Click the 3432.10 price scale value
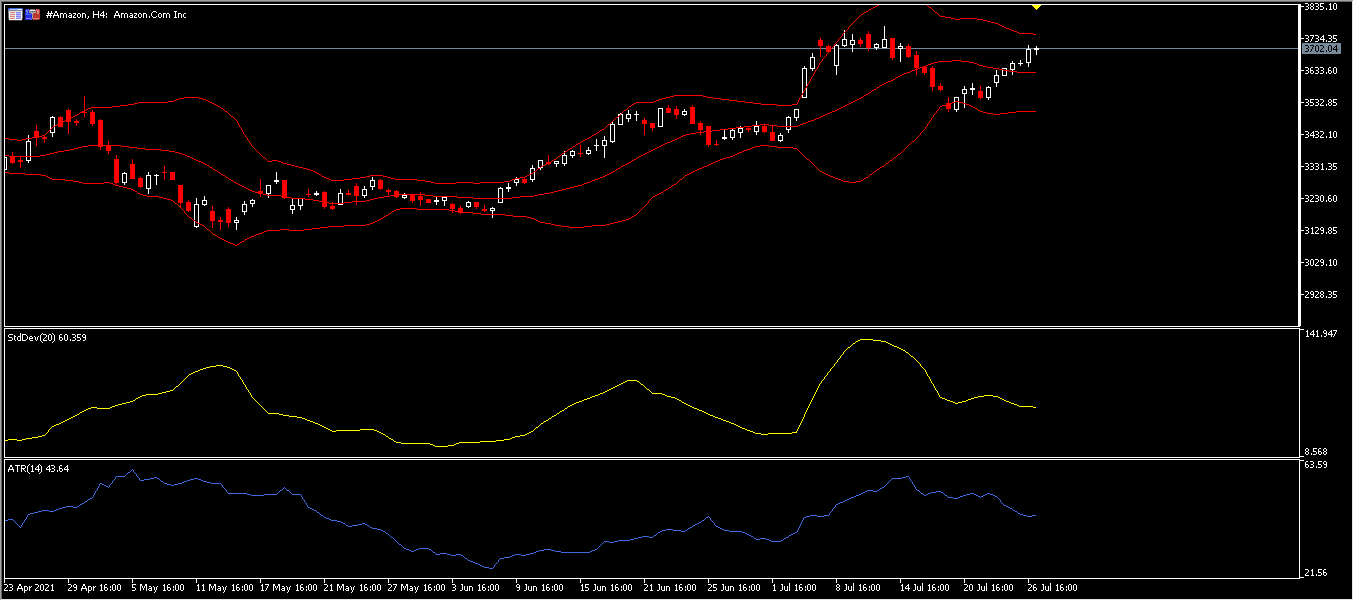 (1321, 134)
